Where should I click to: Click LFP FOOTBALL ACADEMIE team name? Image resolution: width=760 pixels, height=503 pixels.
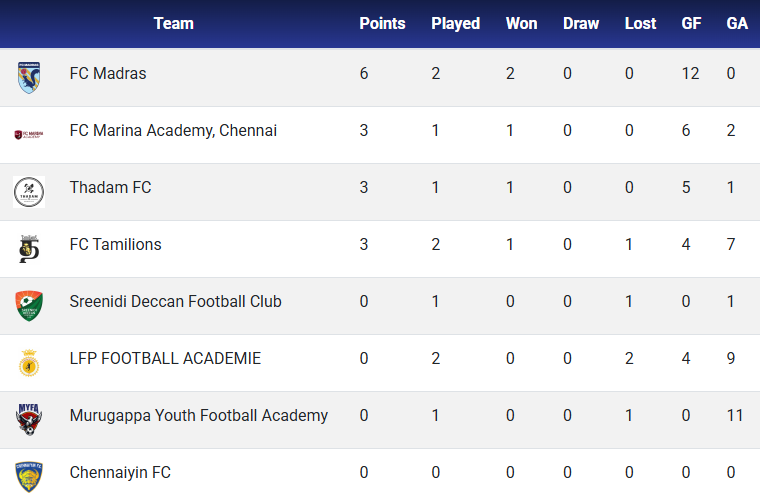coord(165,359)
